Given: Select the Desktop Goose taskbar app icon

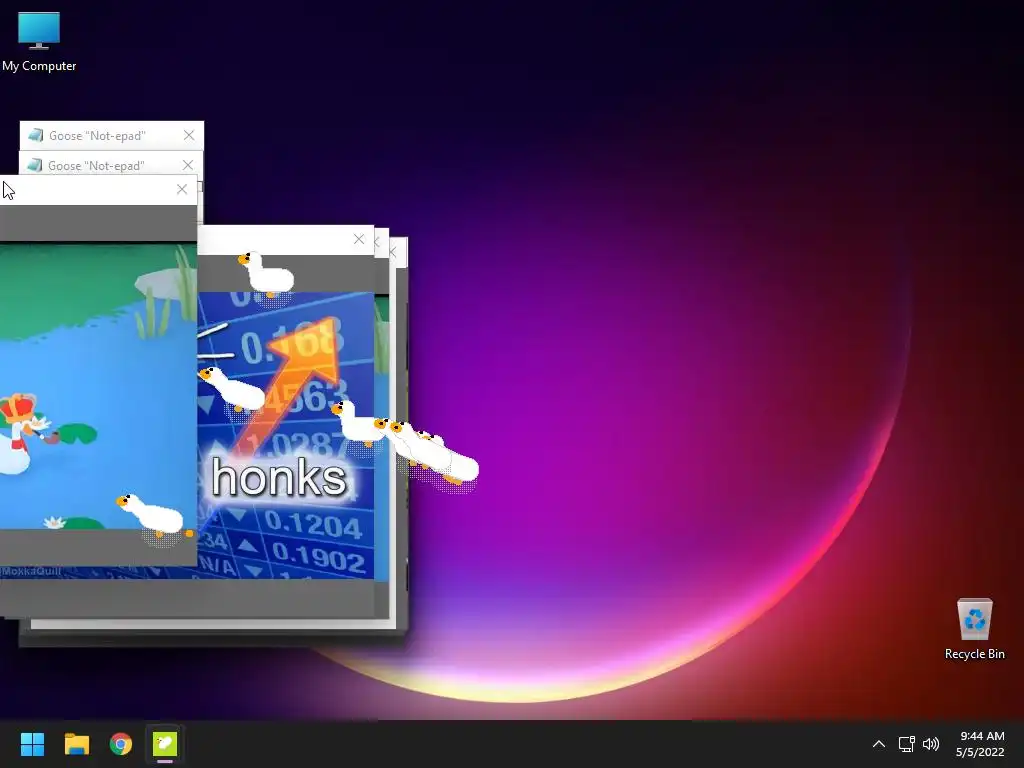Looking at the screenshot, I should click(x=165, y=744).
